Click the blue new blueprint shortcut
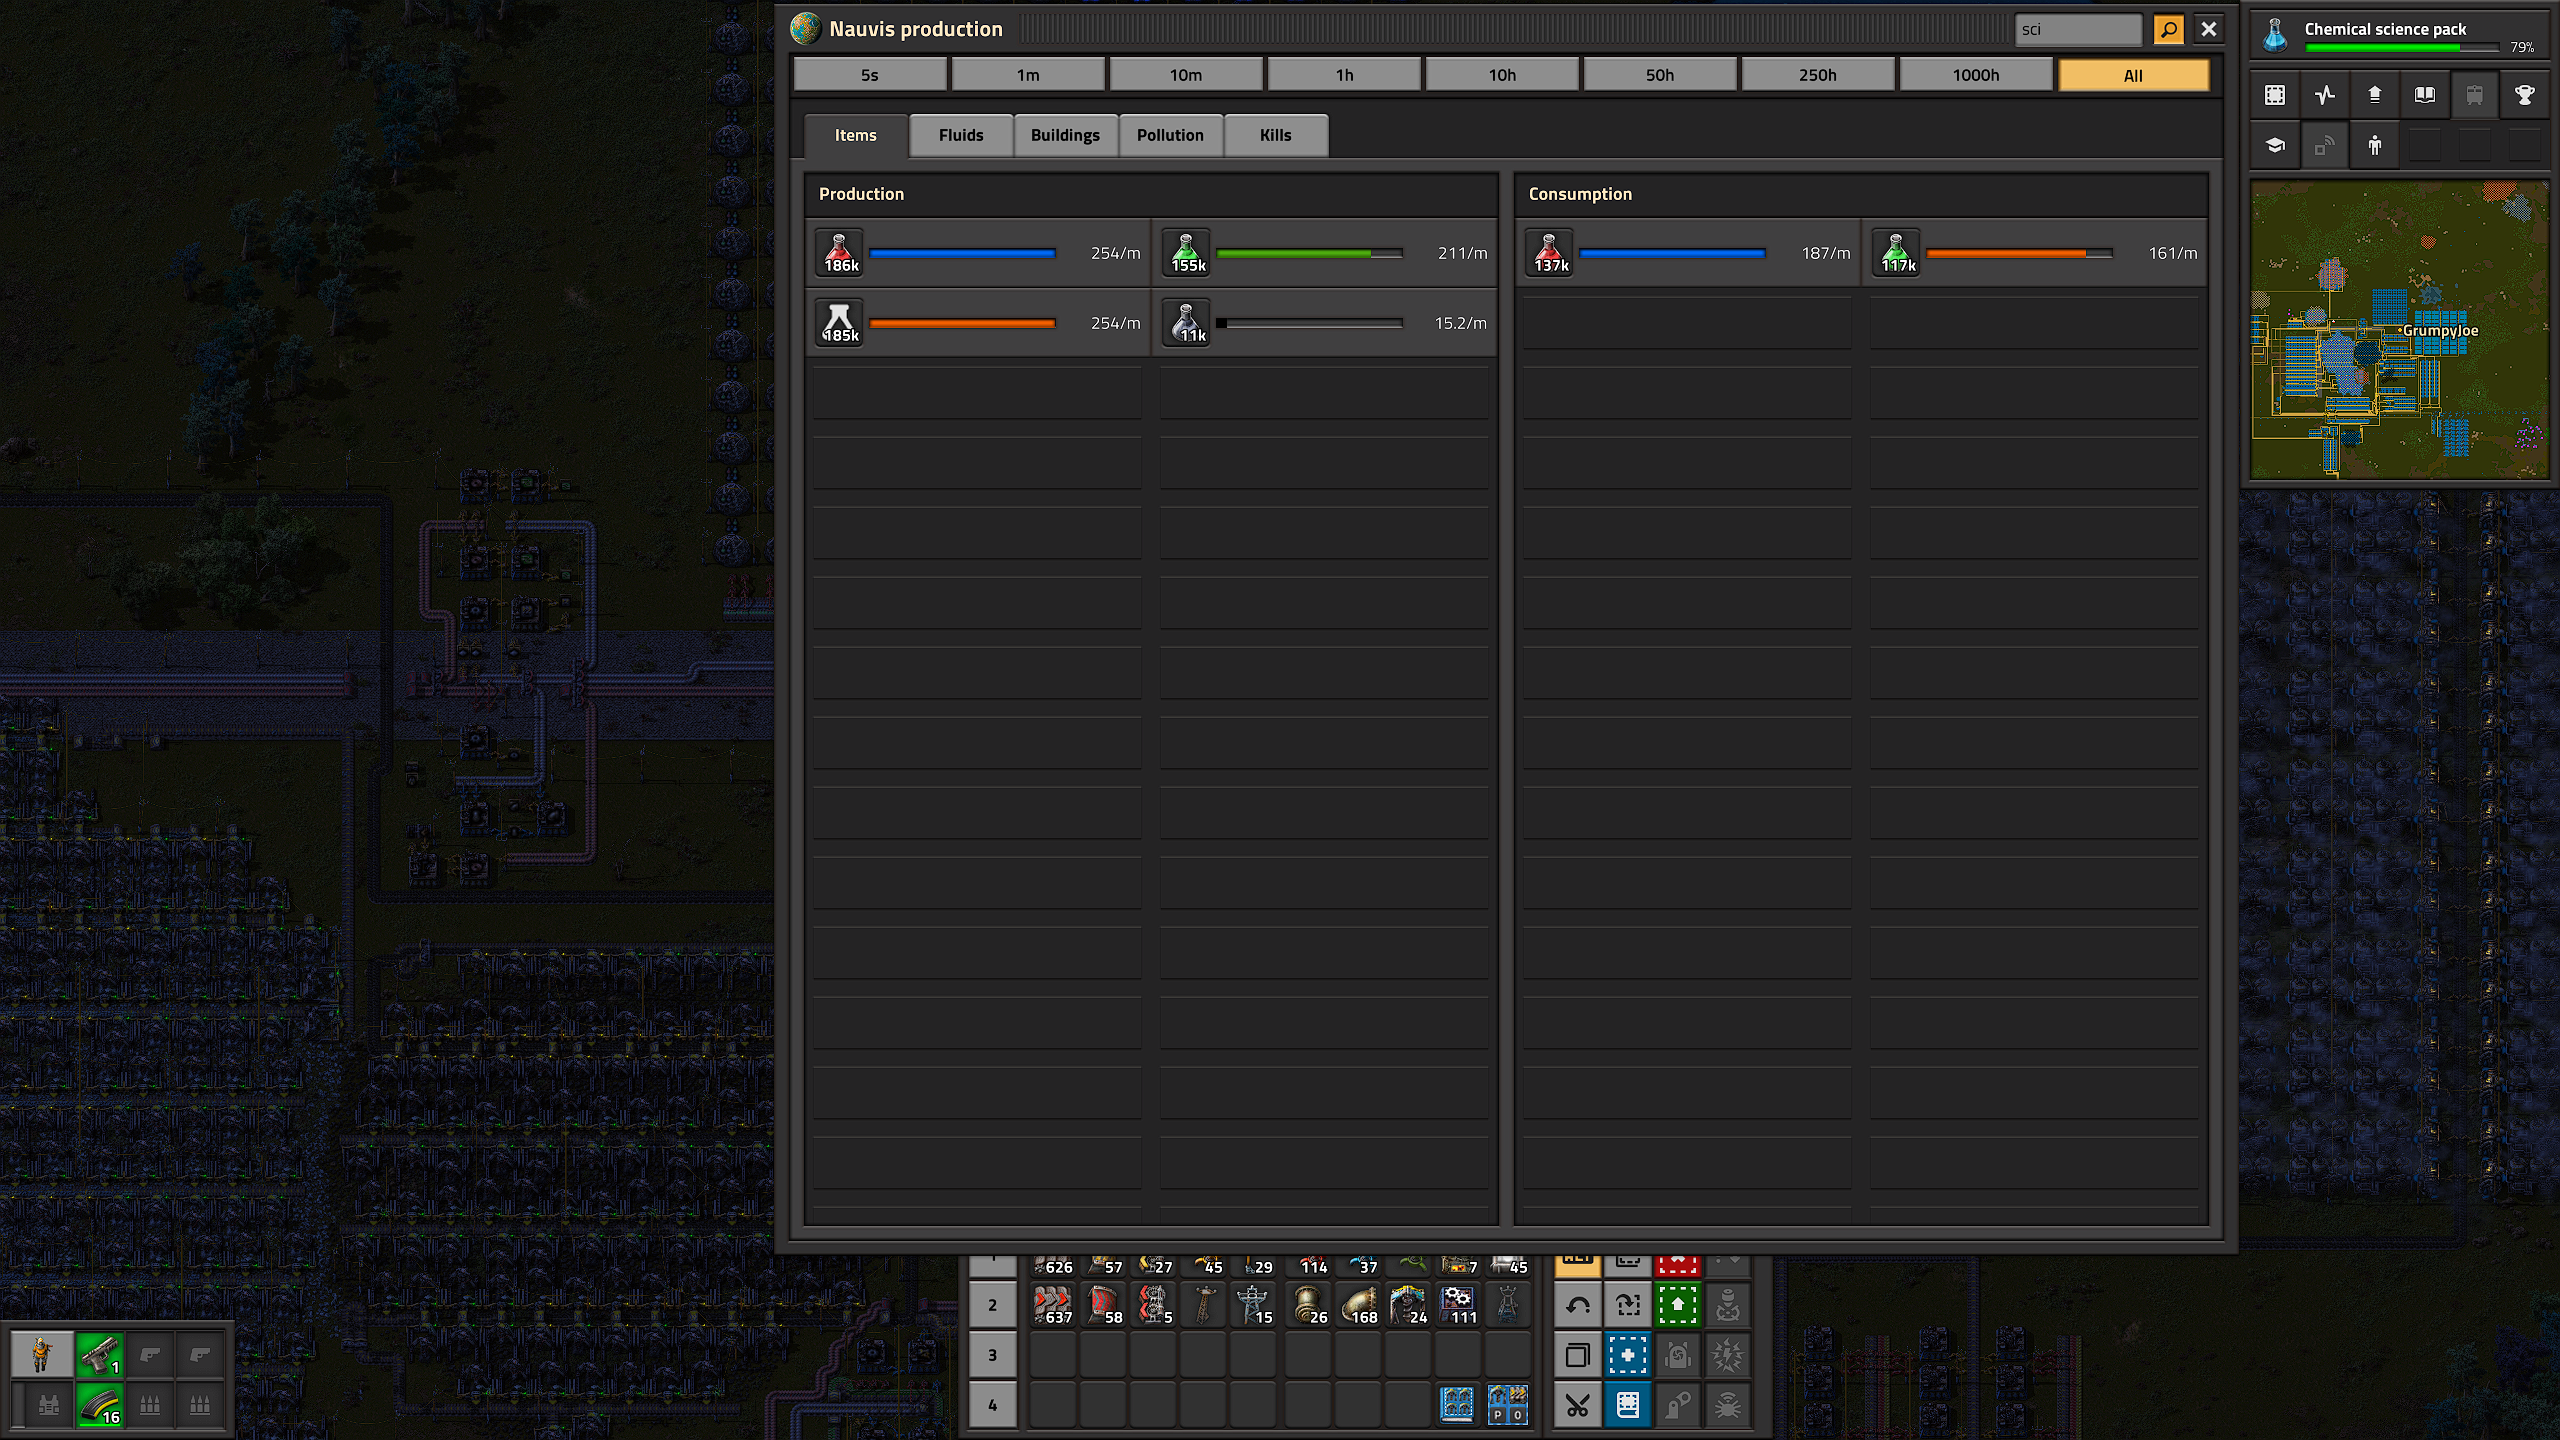Viewport: 2560px width, 1440px height. 1628,1356
